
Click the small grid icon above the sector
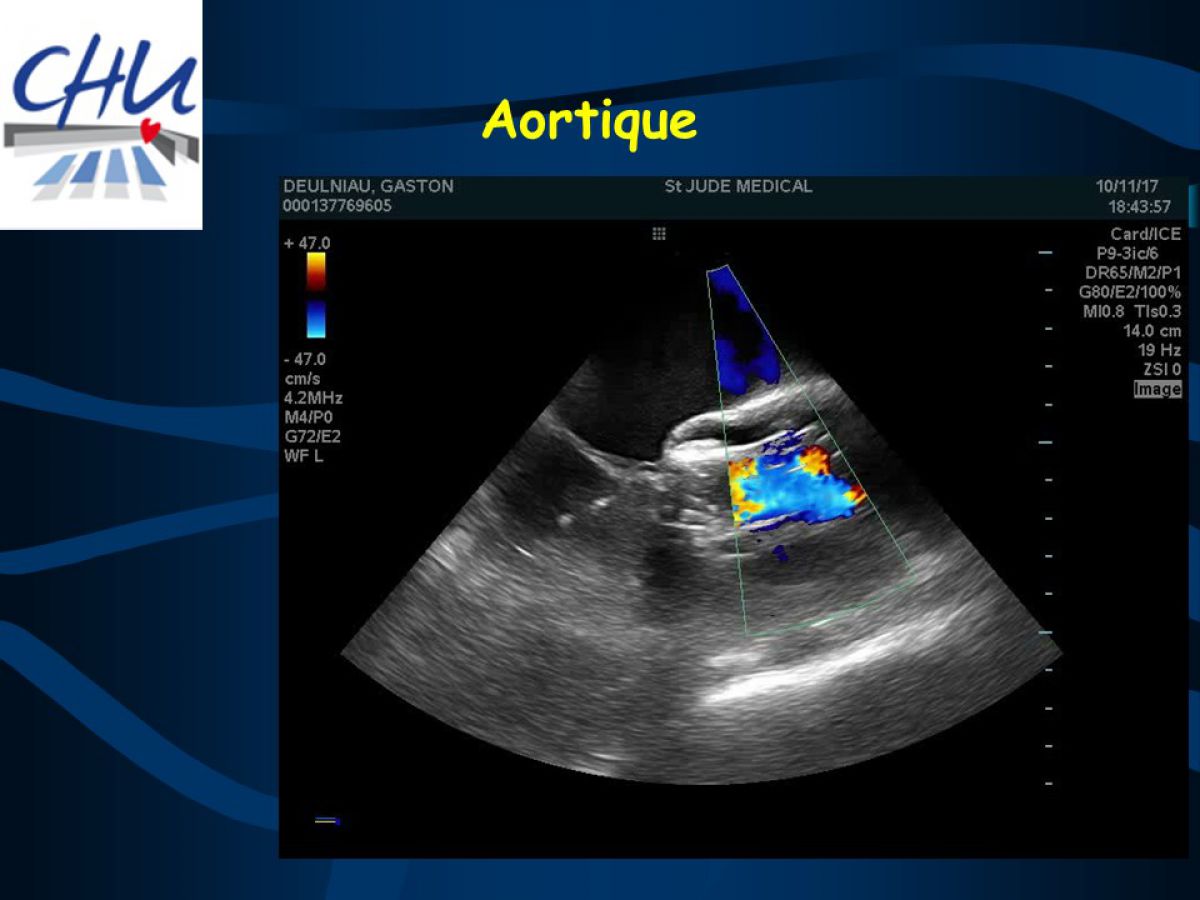coord(658,233)
